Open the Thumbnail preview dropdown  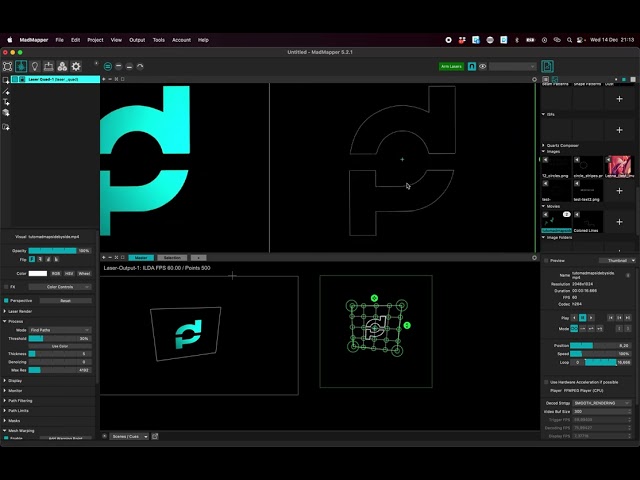[617, 260]
